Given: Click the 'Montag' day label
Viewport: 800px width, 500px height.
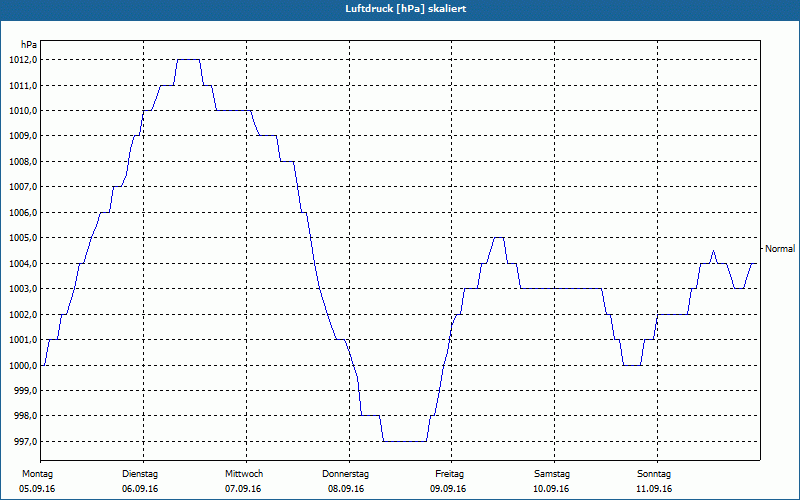Looking at the screenshot, I should point(37,474).
